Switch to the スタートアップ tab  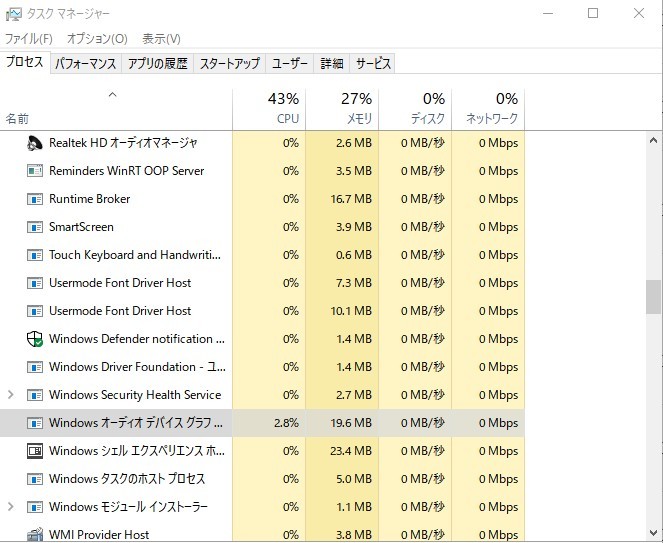230,63
